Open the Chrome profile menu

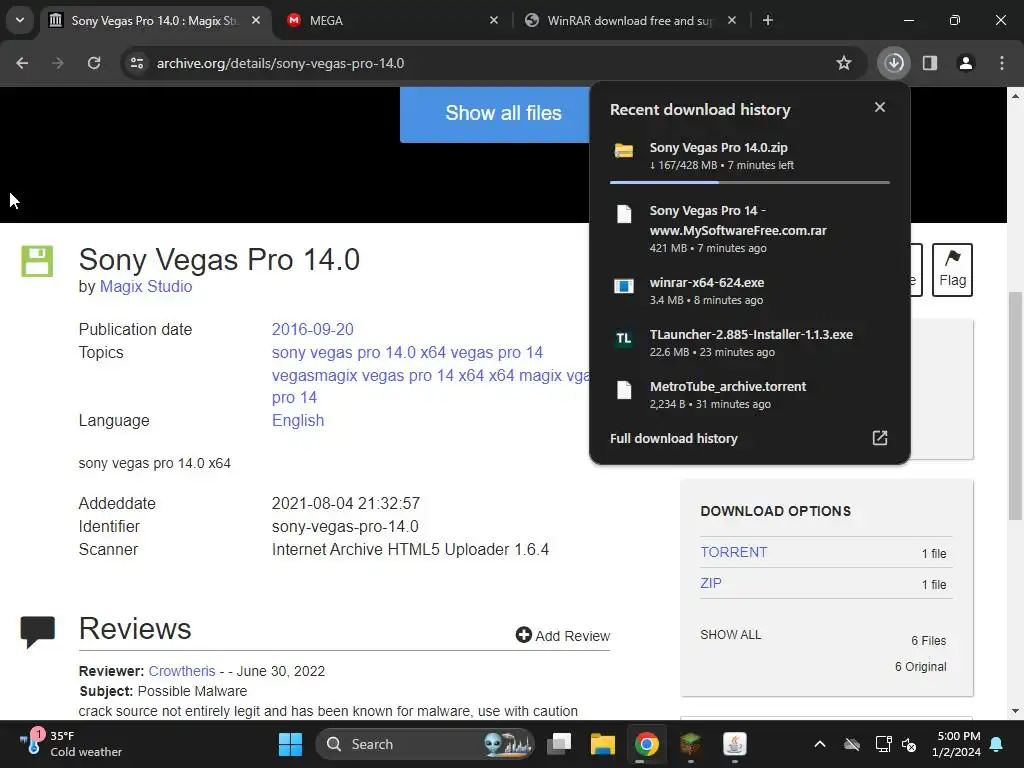(966, 63)
